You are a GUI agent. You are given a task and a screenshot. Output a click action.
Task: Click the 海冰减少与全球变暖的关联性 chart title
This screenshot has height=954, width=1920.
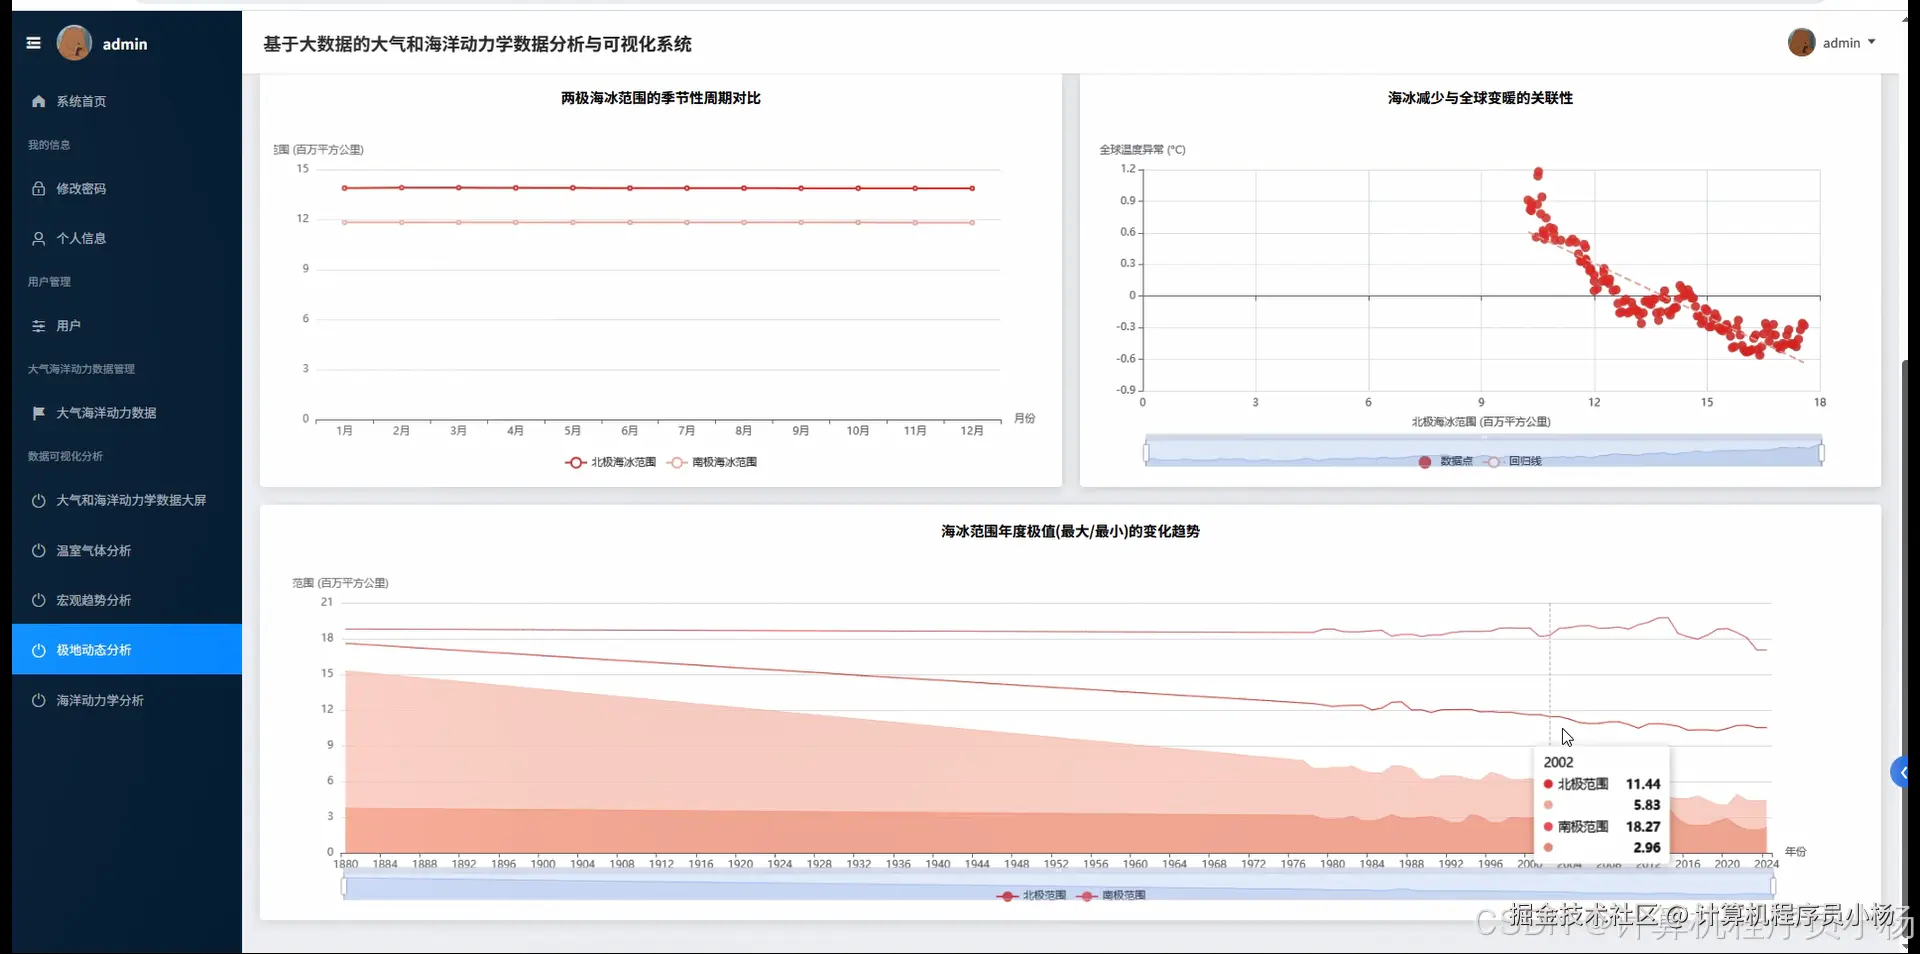tap(1480, 98)
